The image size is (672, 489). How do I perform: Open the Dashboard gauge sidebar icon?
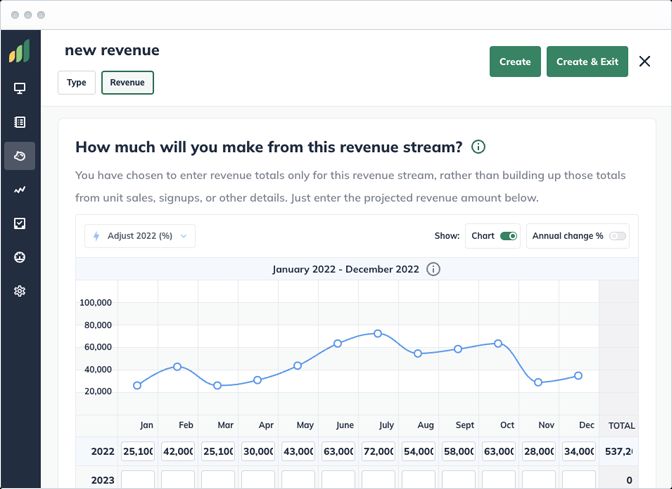[x=19, y=257]
